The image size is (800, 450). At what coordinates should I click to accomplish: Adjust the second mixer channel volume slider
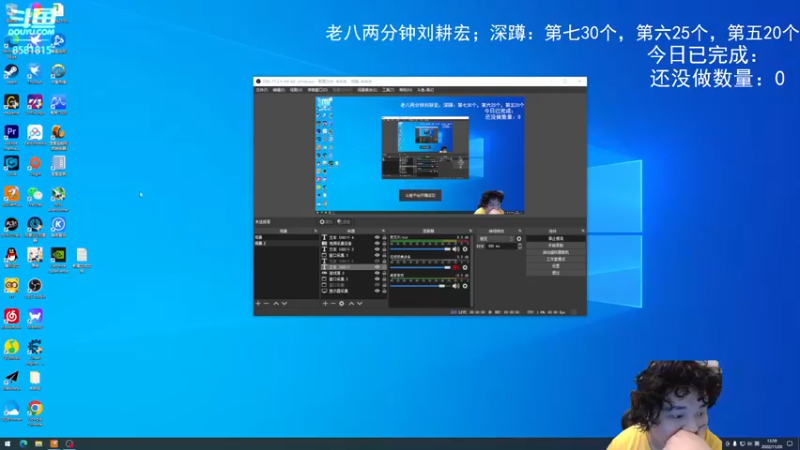pos(420,267)
